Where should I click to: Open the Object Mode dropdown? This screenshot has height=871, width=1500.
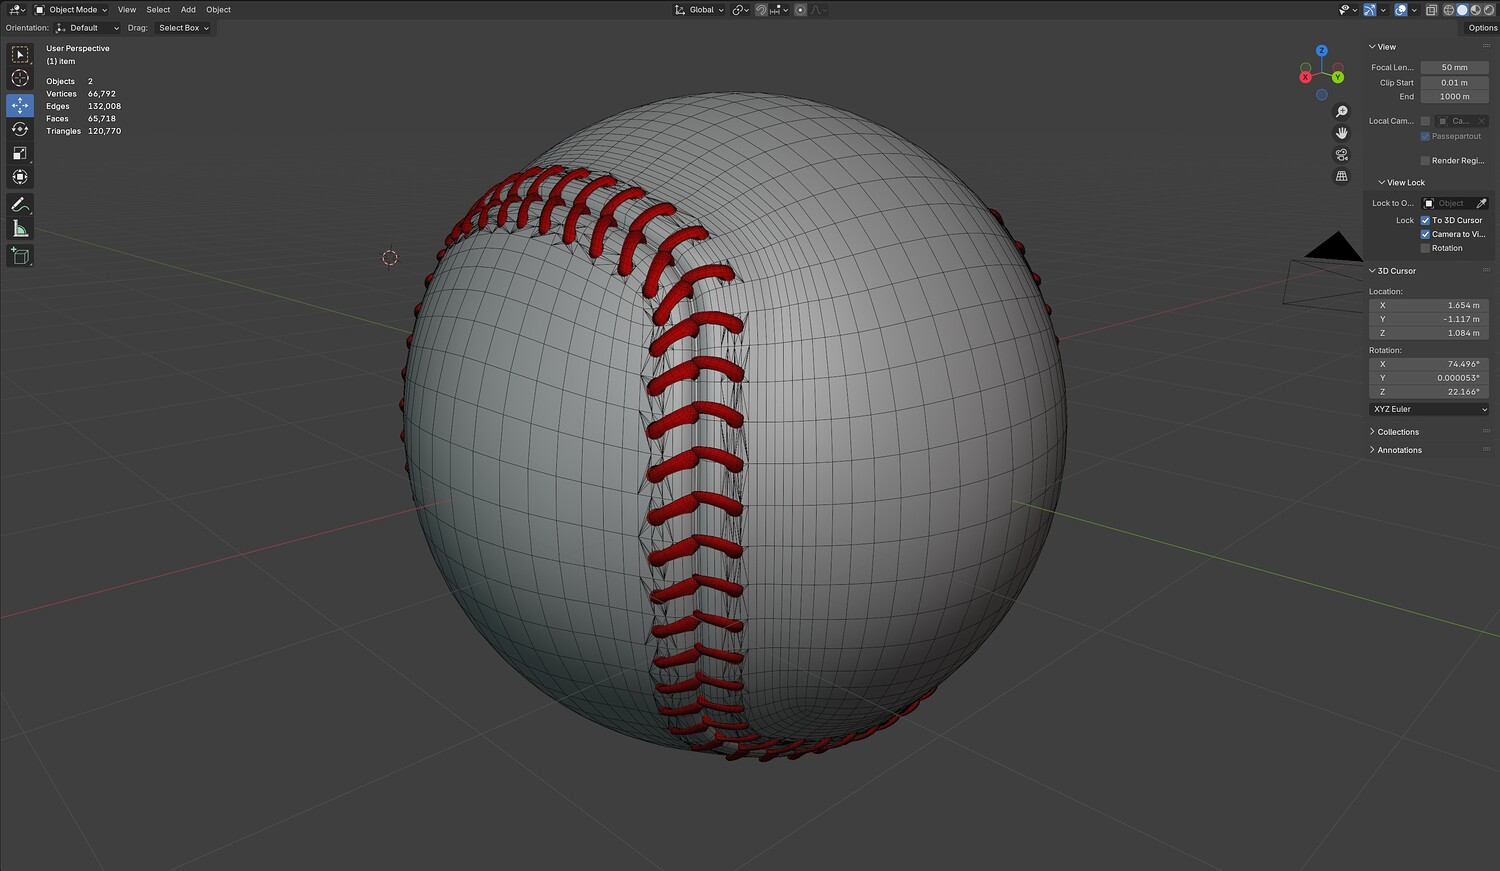71,10
